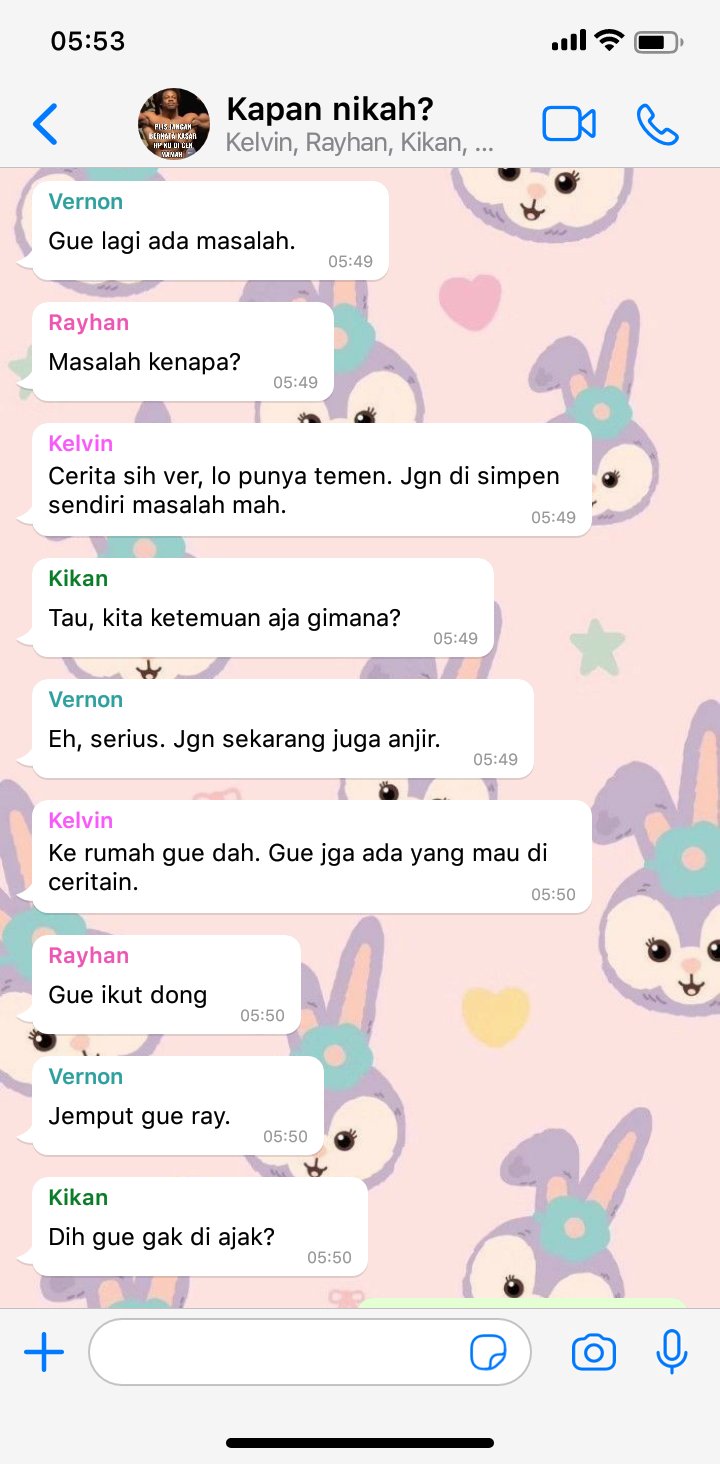Open group info via 'Kapan nikah?' title

pyautogui.click(x=330, y=109)
